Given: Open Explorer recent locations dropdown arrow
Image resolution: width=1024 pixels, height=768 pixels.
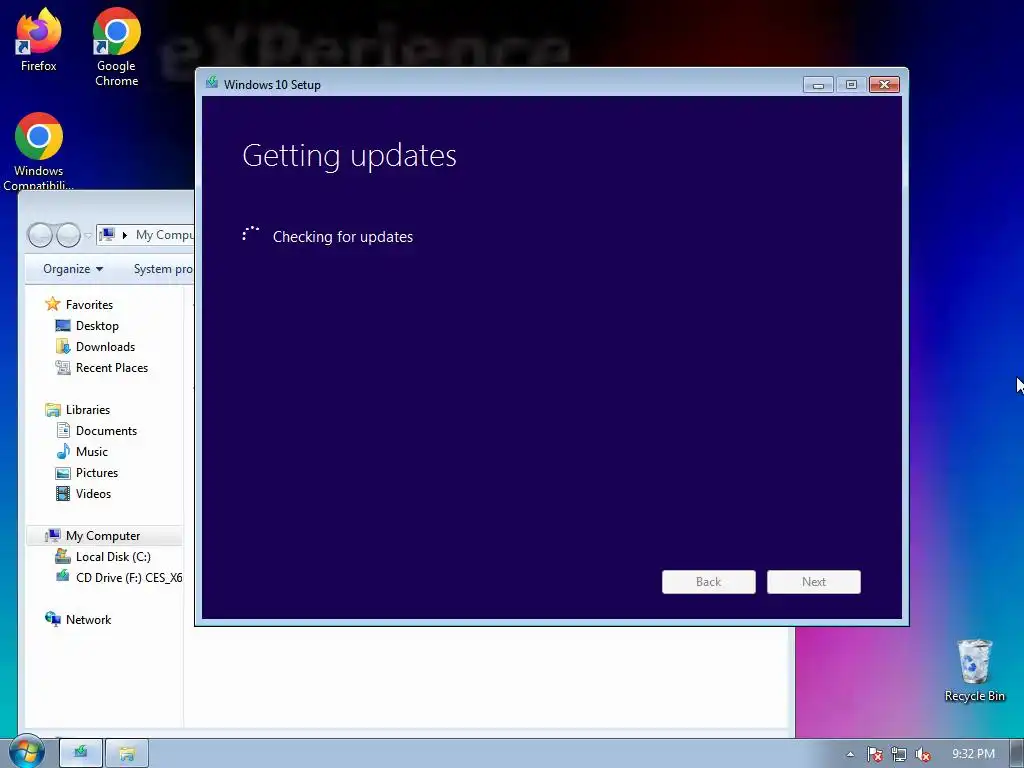Looking at the screenshot, I should (88, 235).
